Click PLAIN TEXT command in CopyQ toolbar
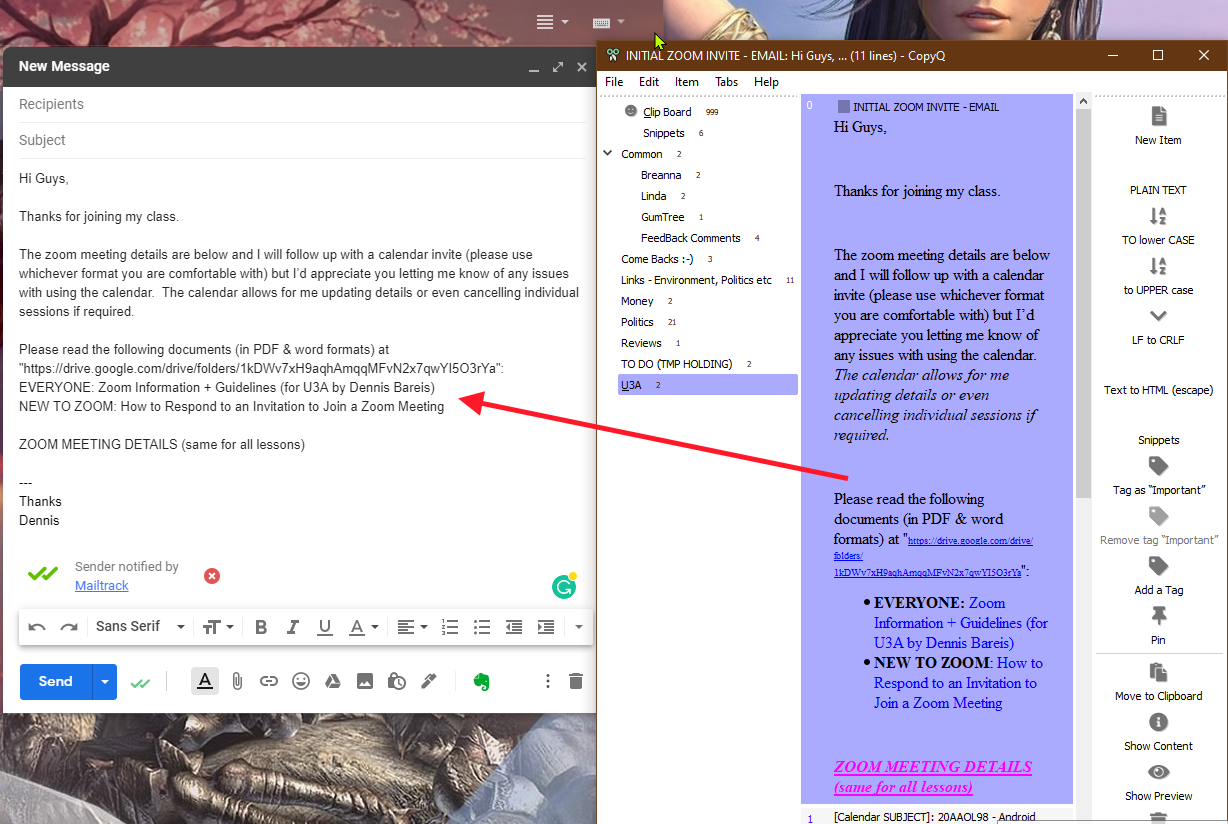 coord(1158,190)
